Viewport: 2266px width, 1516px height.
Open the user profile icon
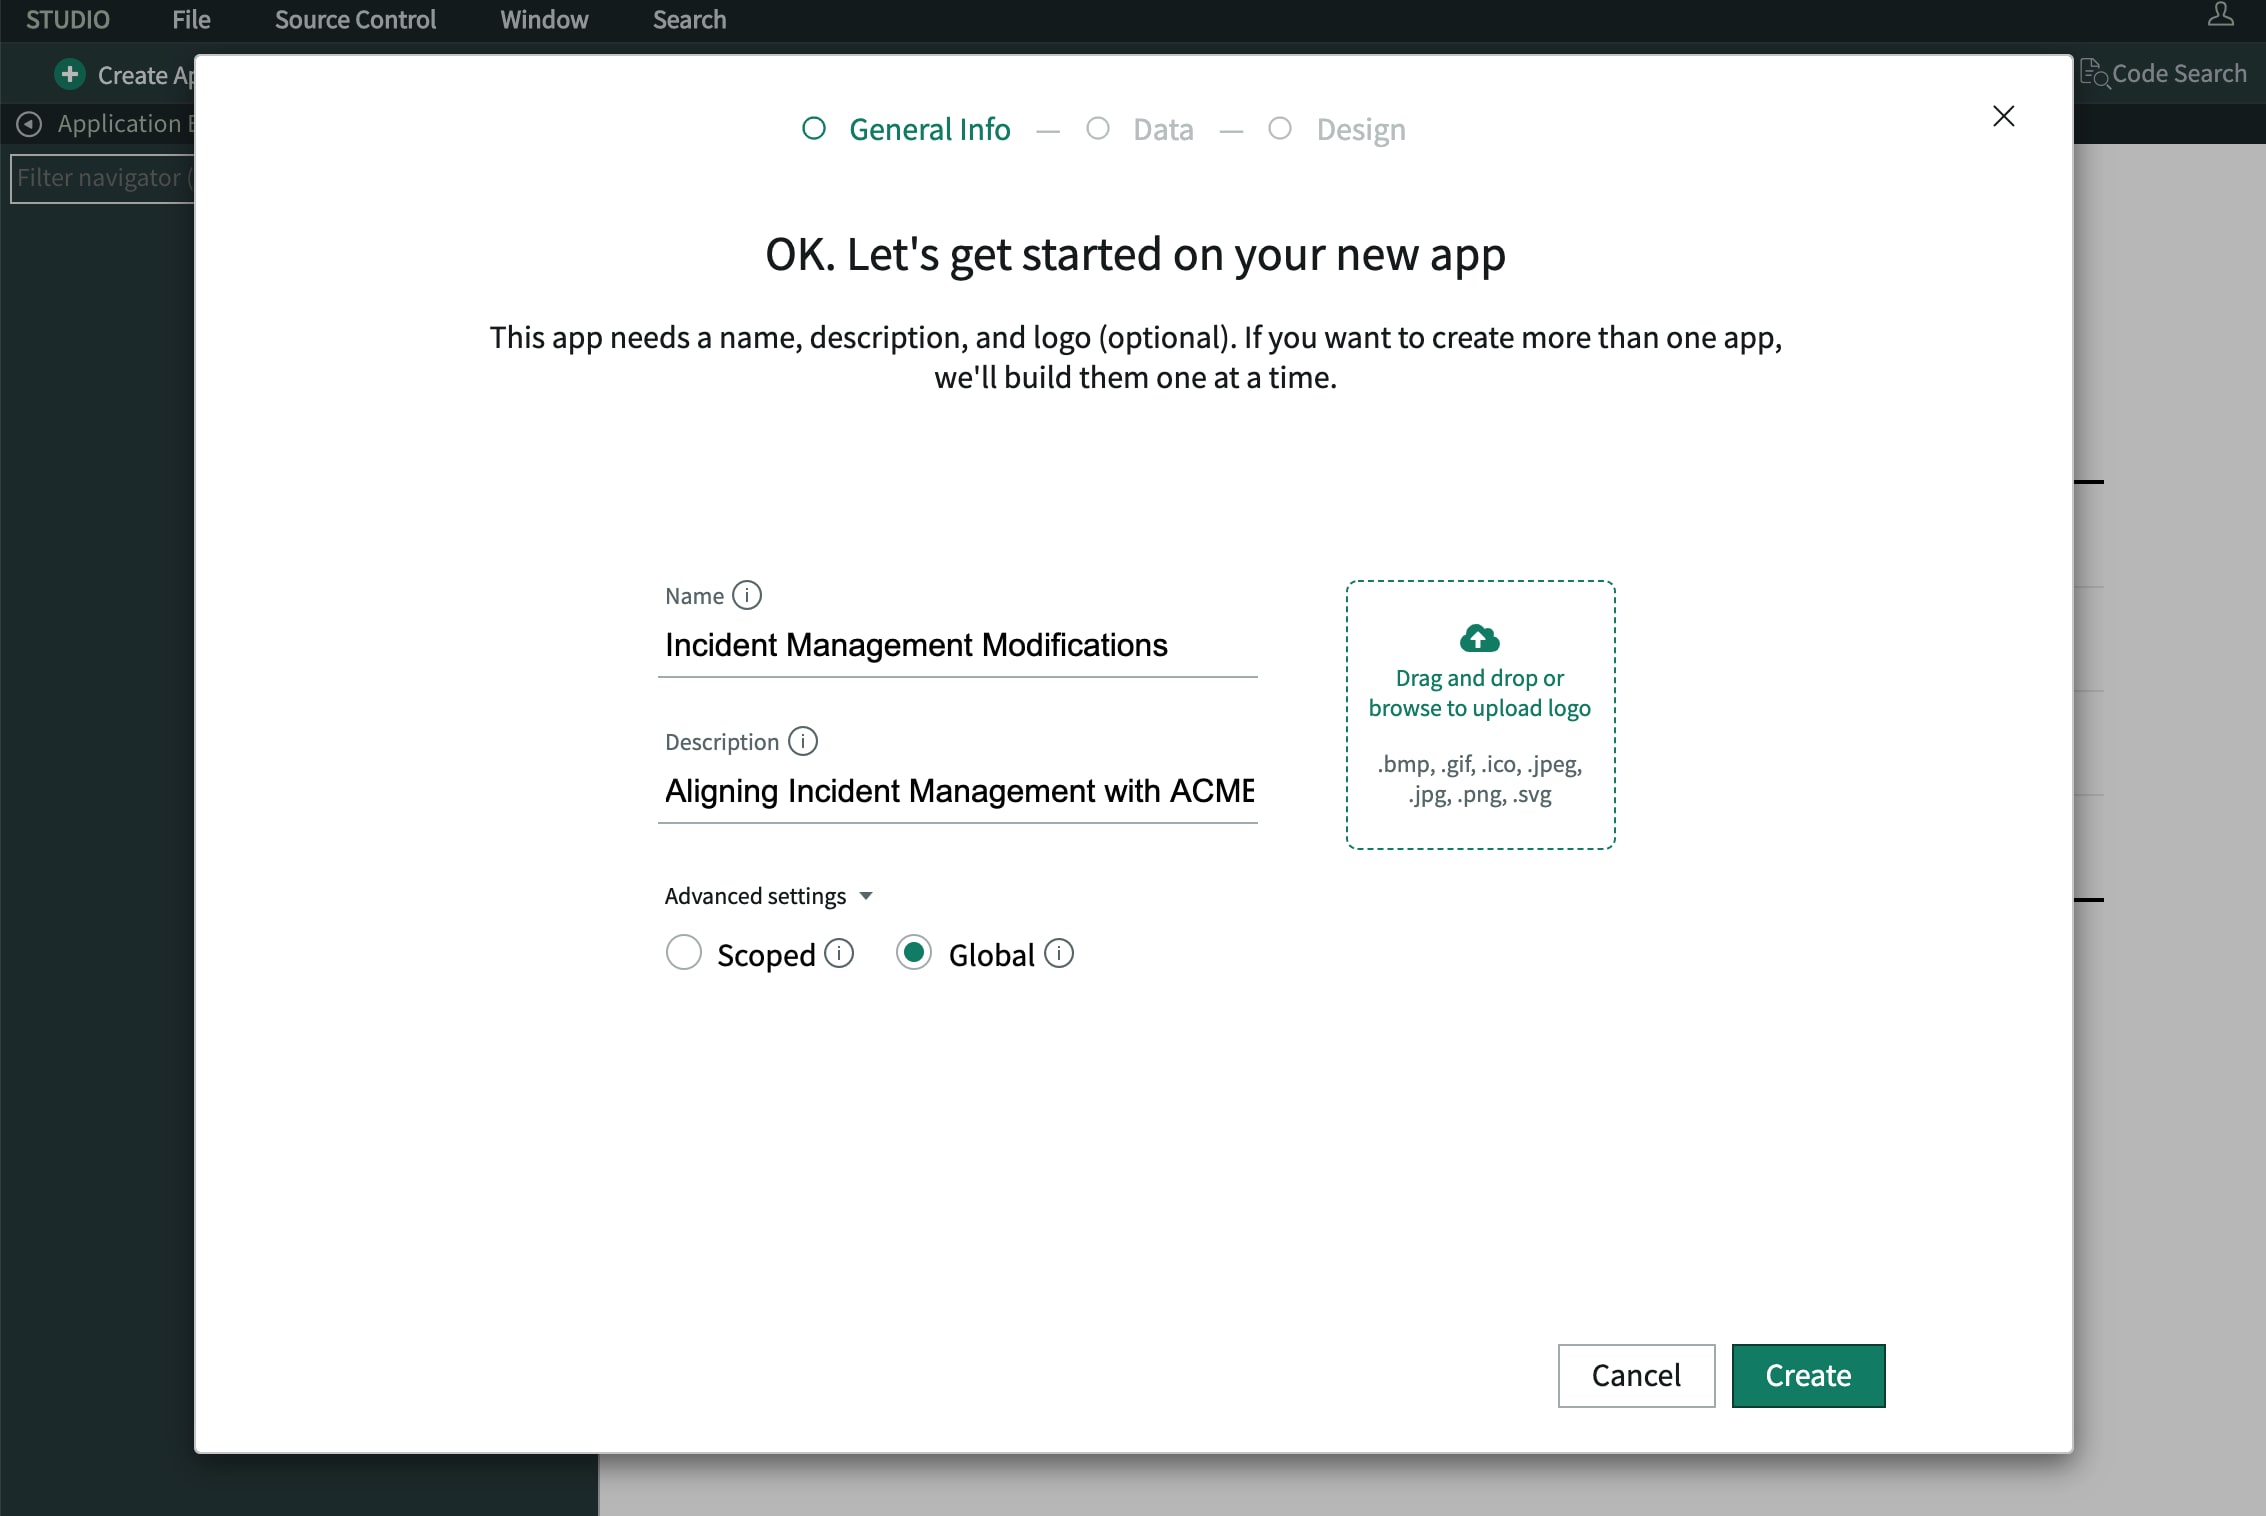(2220, 16)
